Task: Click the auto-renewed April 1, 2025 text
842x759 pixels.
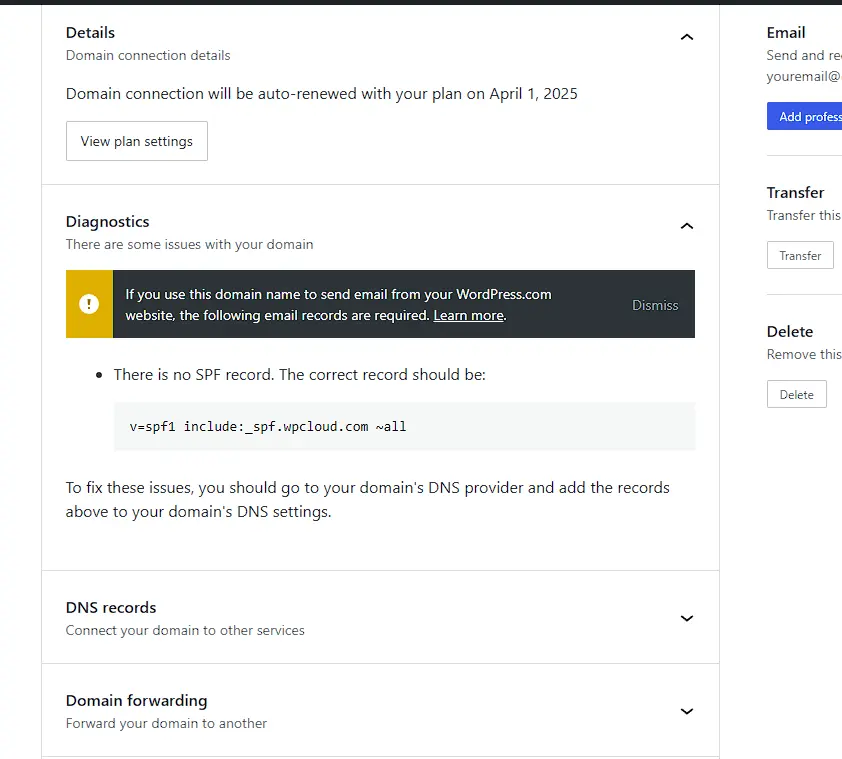Action: point(321,93)
